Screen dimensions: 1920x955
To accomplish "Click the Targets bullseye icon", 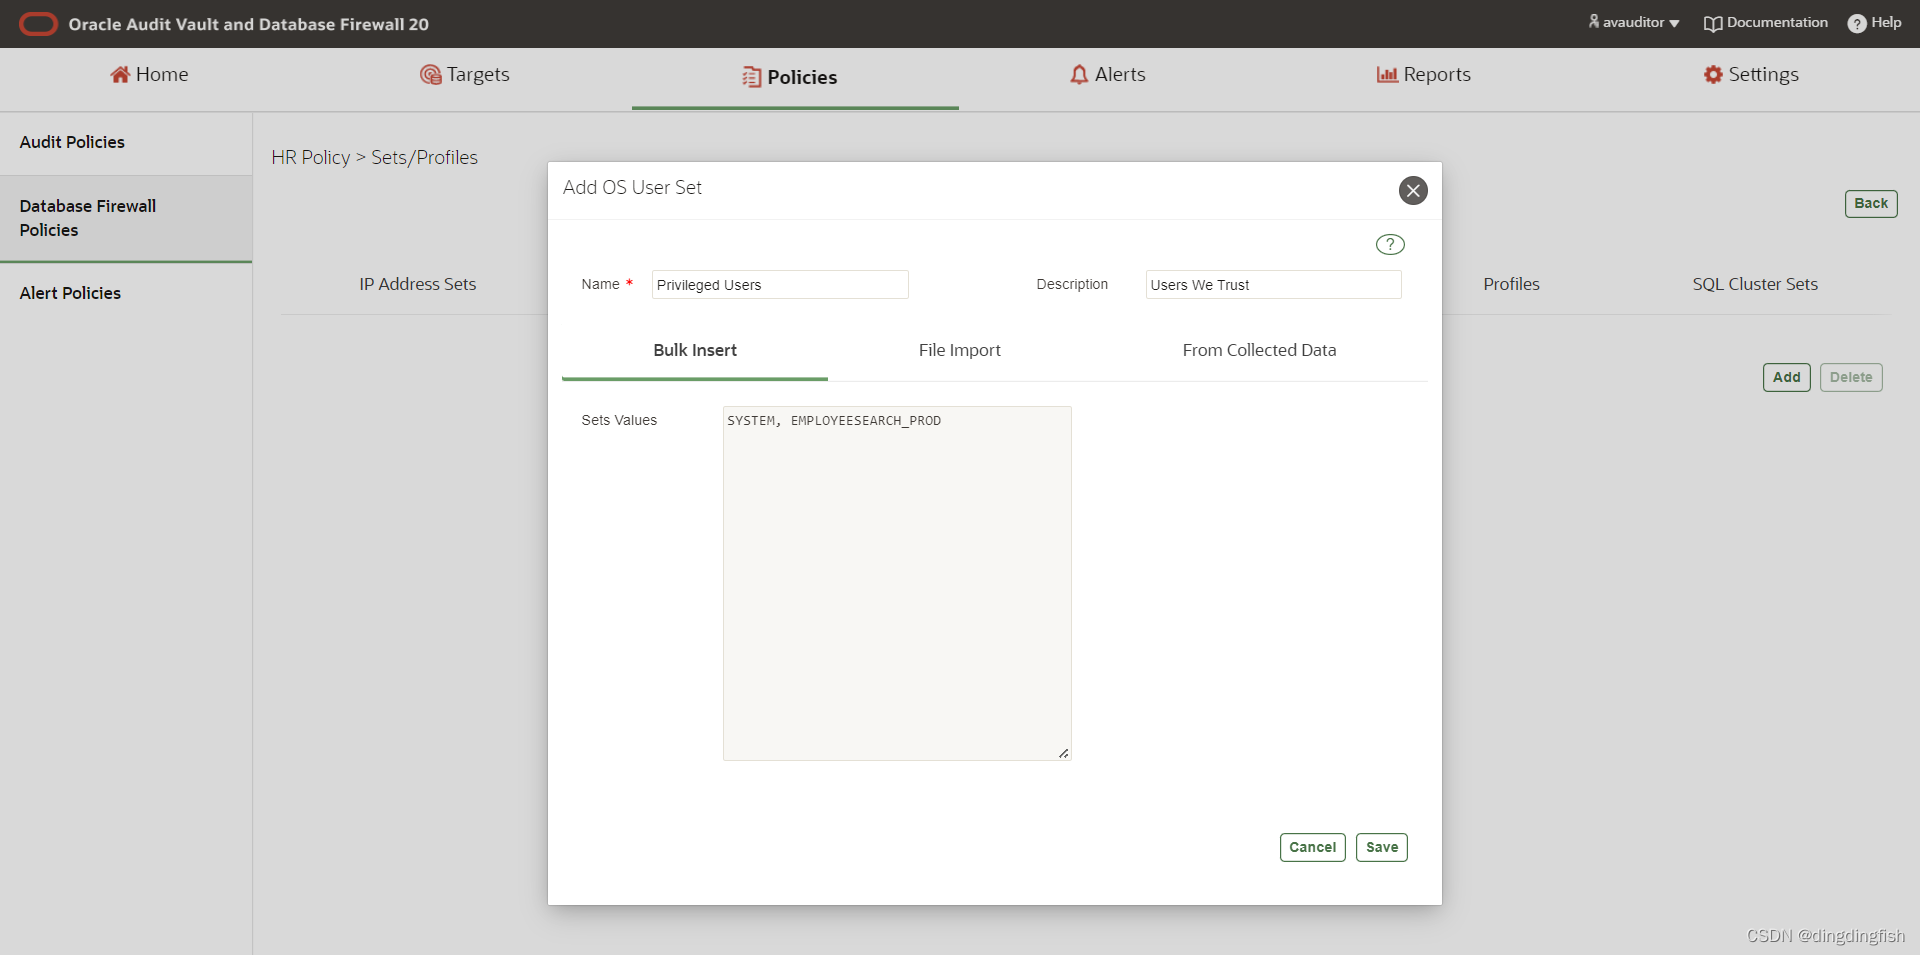I will (x=431, y=75).
